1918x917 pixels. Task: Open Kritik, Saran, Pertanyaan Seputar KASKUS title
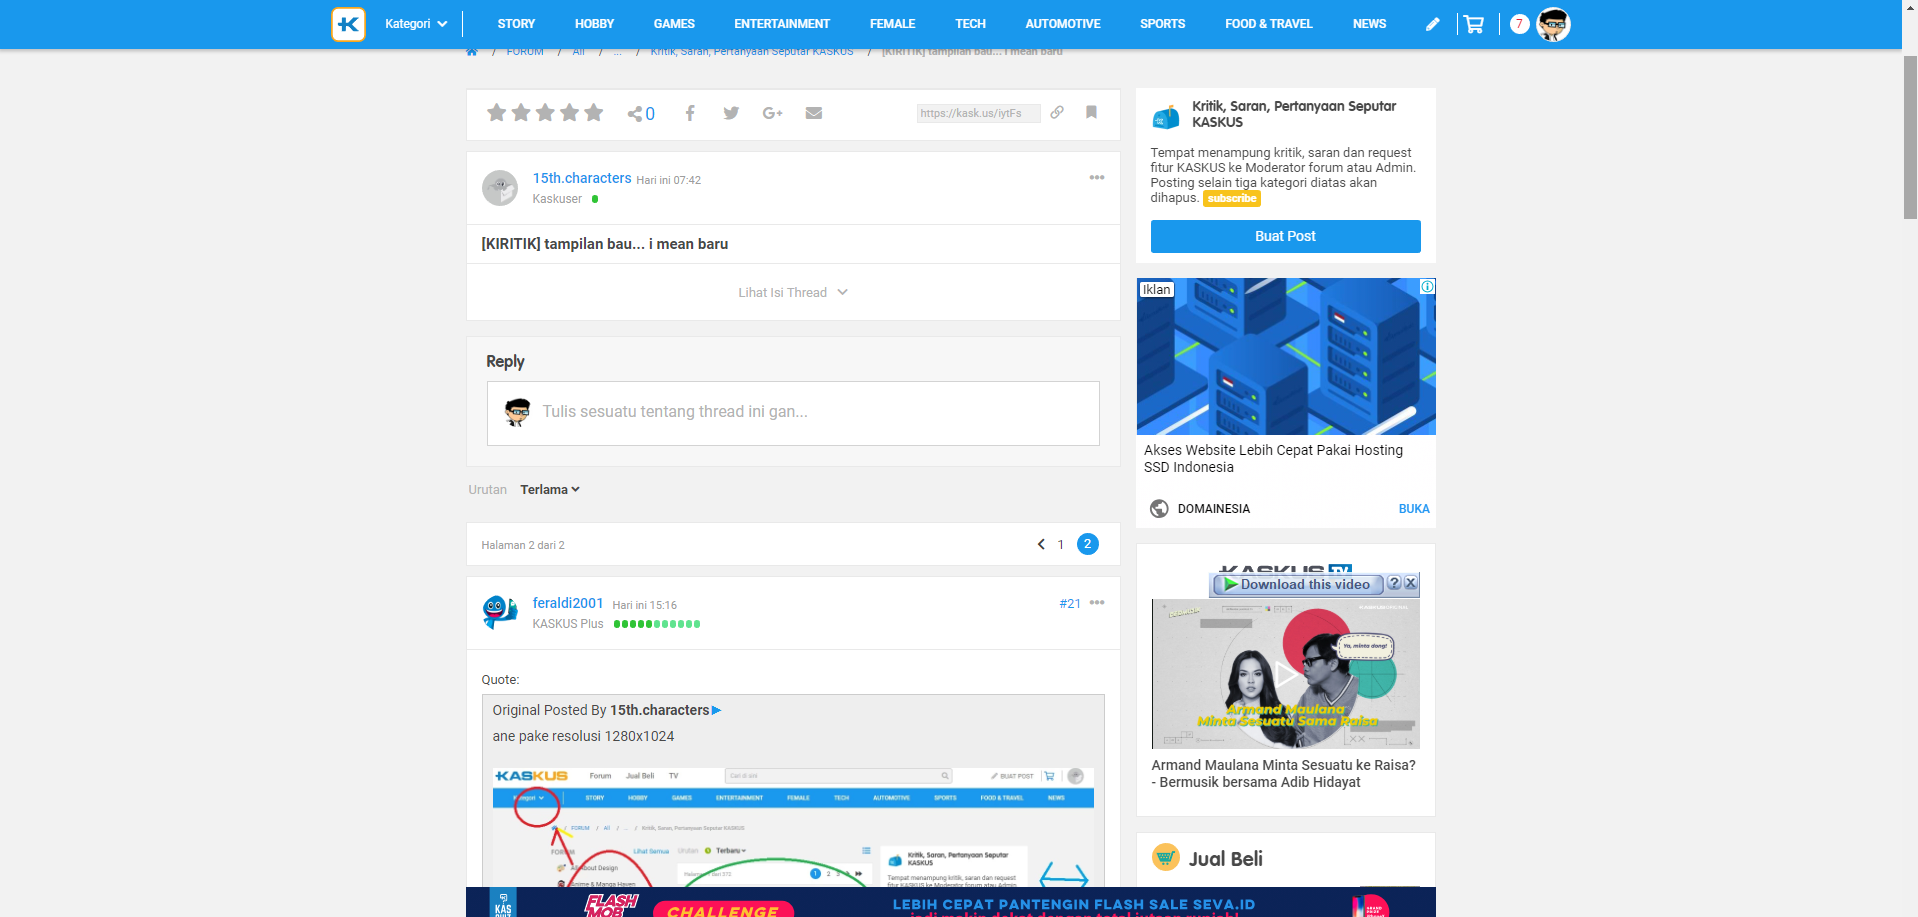1294,114
